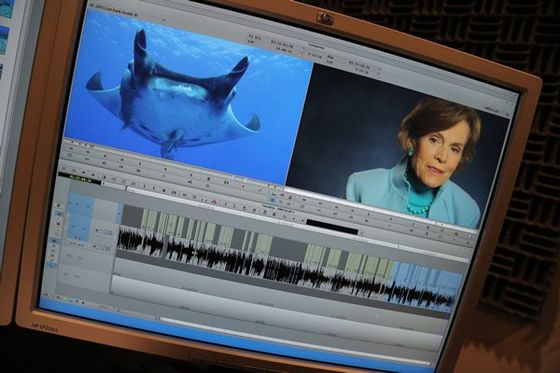Click the red Overwrite edit button
Image resolution: width=560 pixels, height=373 pixels.
215,202
